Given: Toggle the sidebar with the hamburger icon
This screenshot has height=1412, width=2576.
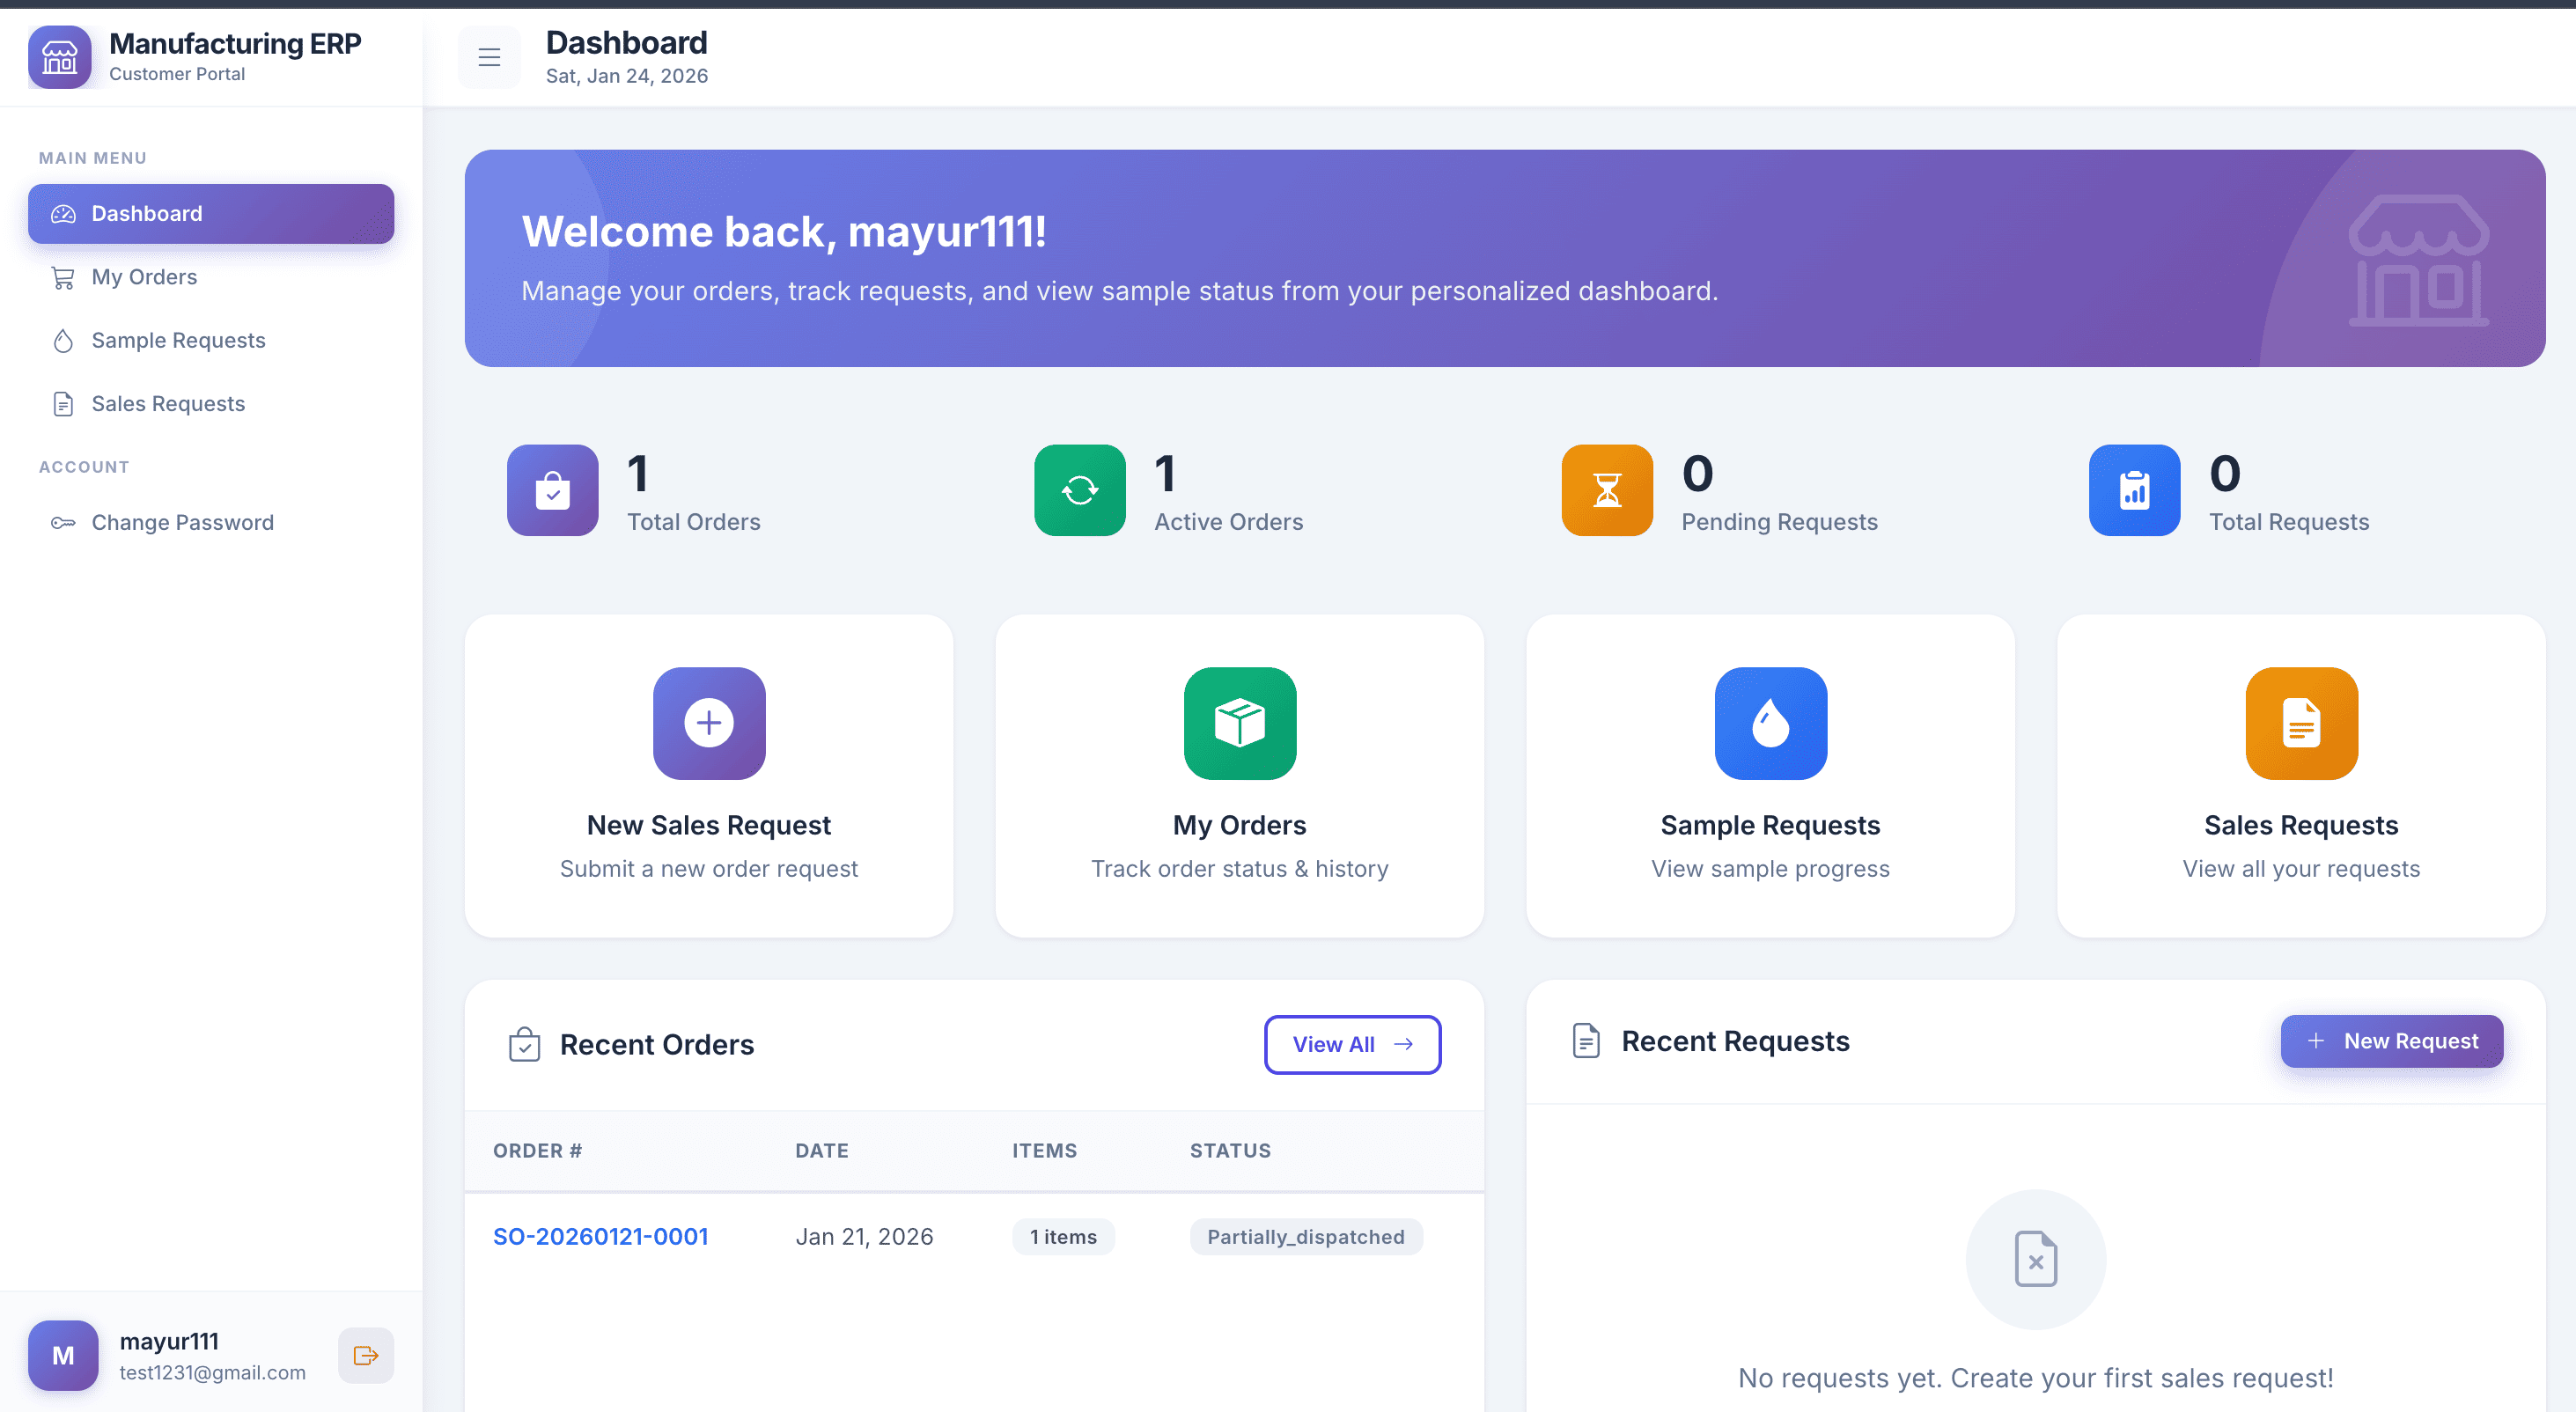Looking at the screenshot, I should click(489, 58).
